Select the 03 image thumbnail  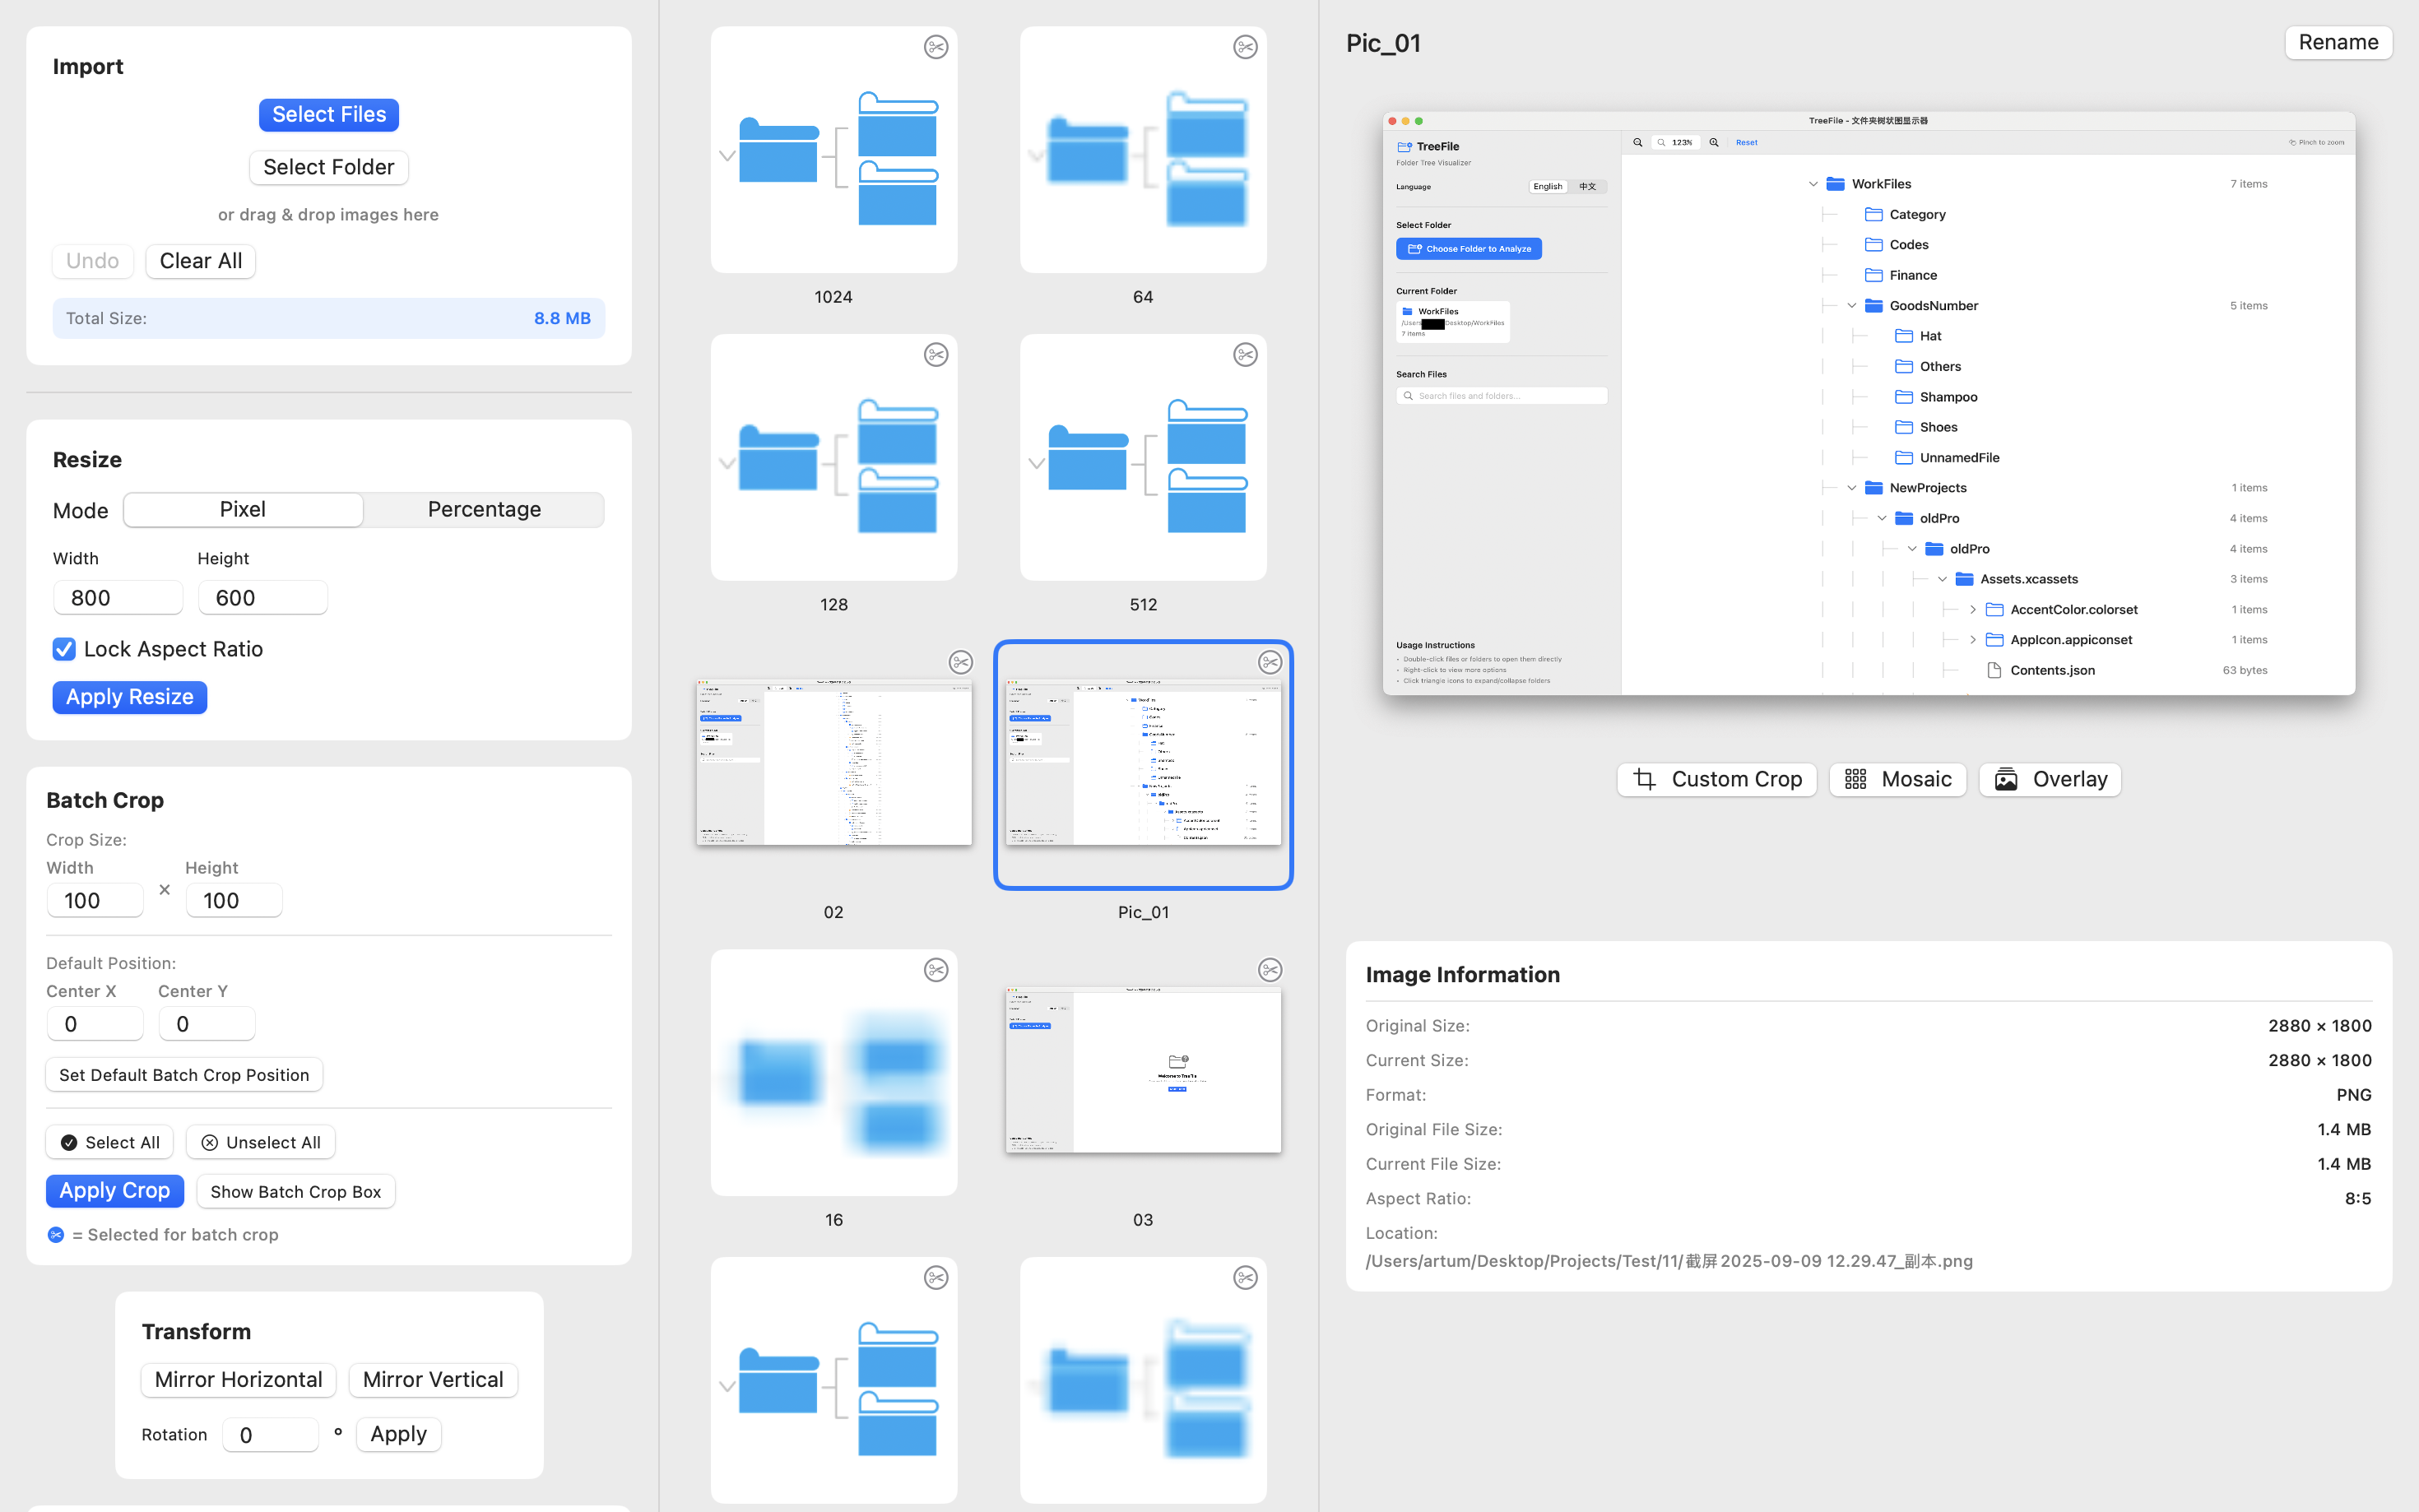pos(1142,1070)
